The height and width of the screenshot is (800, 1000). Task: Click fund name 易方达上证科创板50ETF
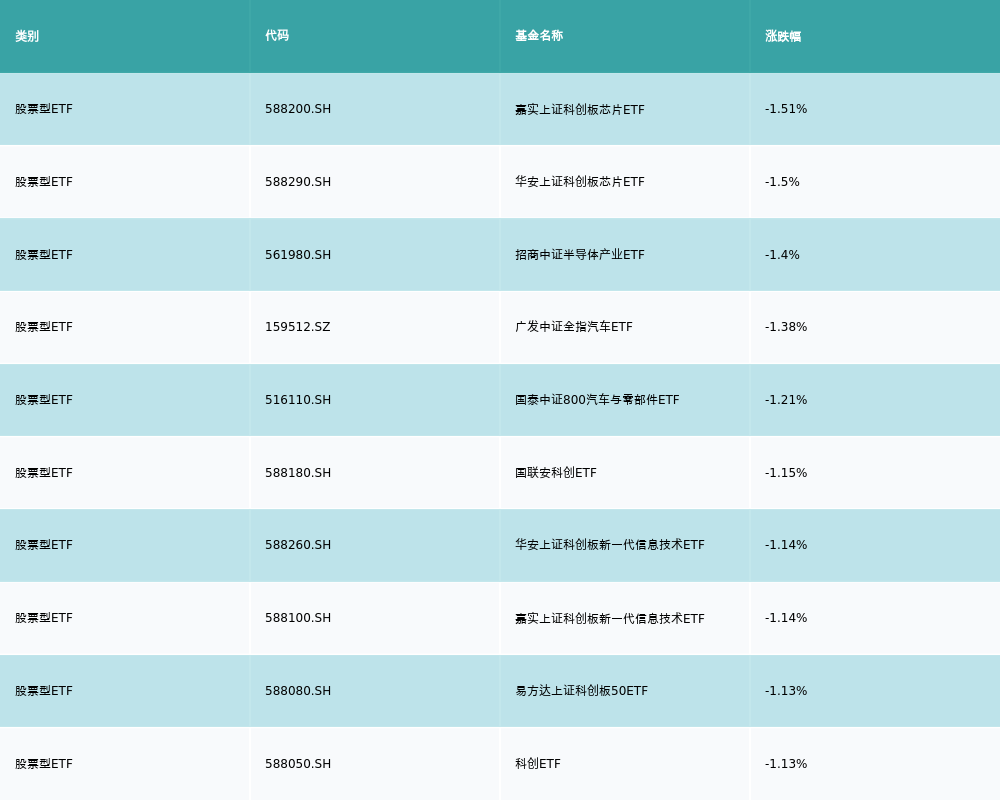point(582,691)
